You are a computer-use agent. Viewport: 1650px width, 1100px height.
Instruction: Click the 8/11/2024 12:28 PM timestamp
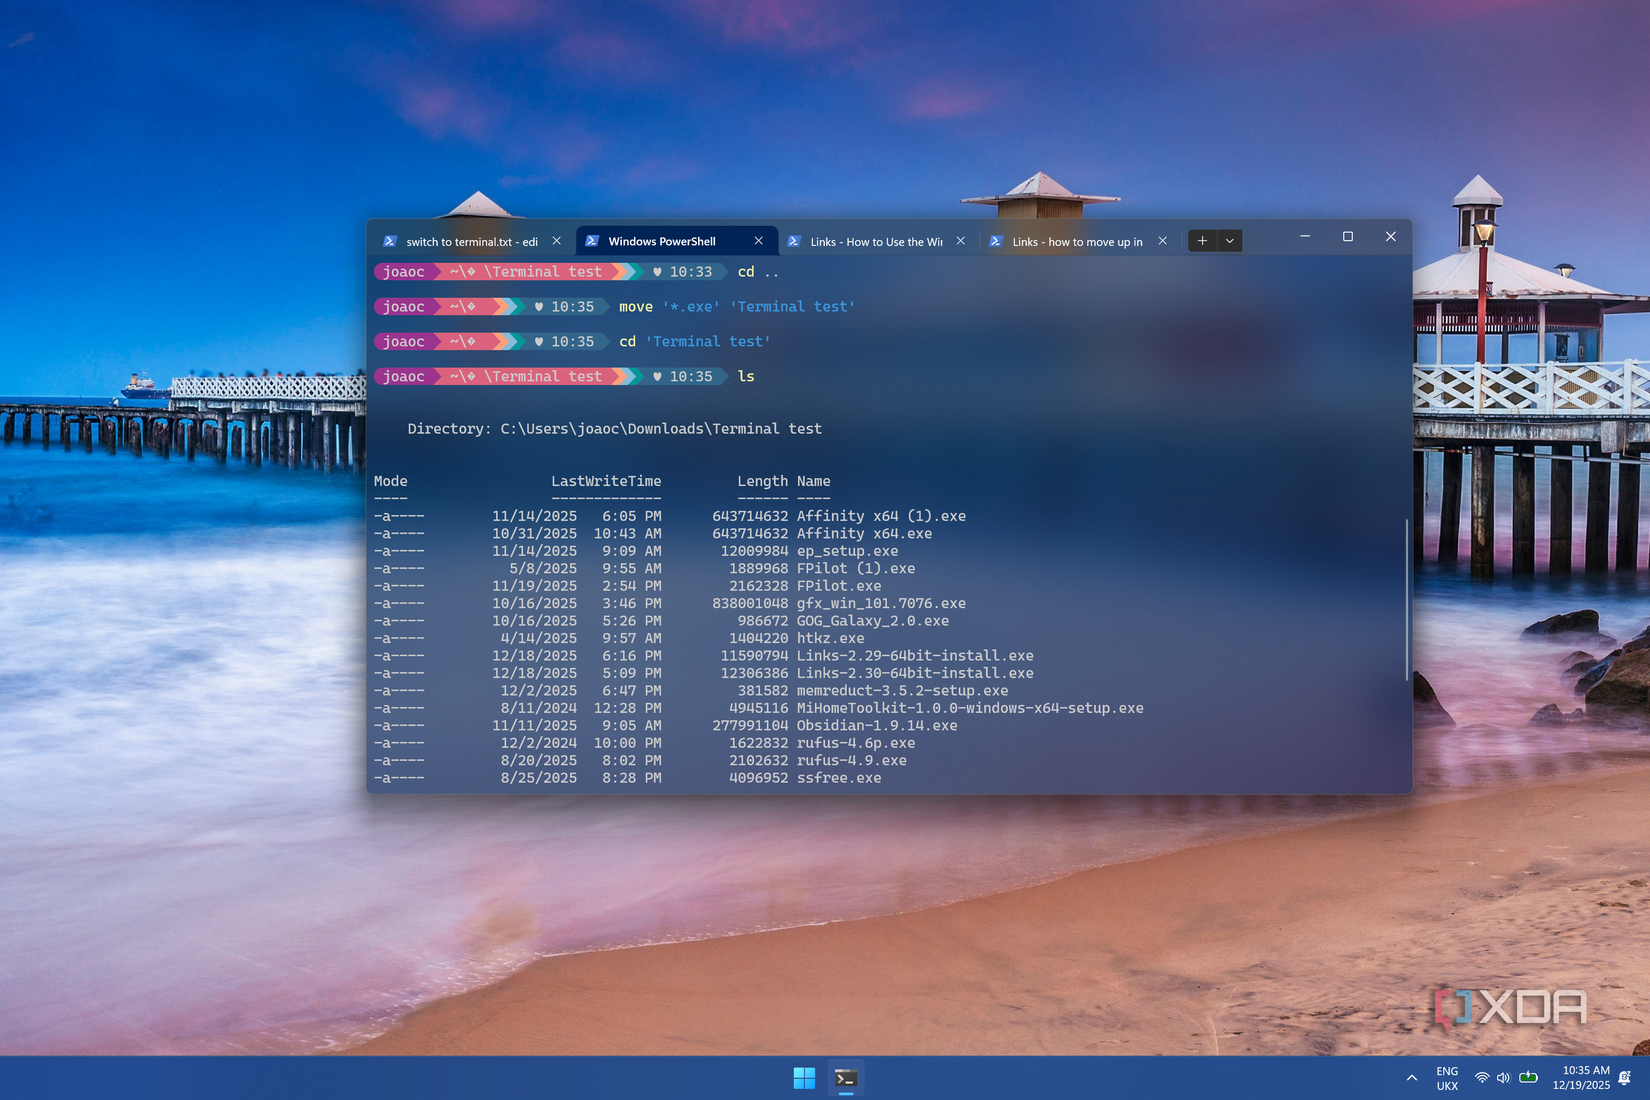coord(581,708)
